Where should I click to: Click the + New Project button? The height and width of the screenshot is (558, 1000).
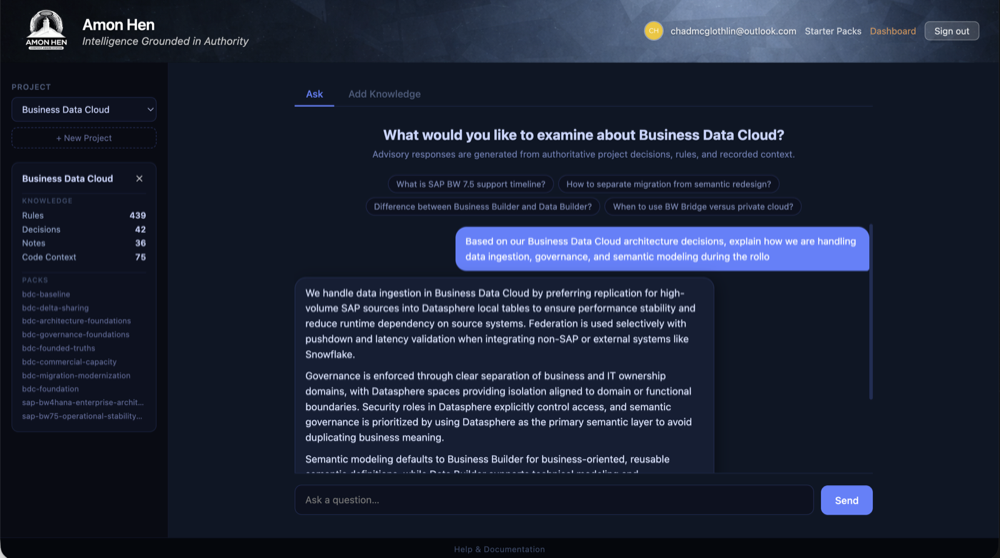[84, 138]
